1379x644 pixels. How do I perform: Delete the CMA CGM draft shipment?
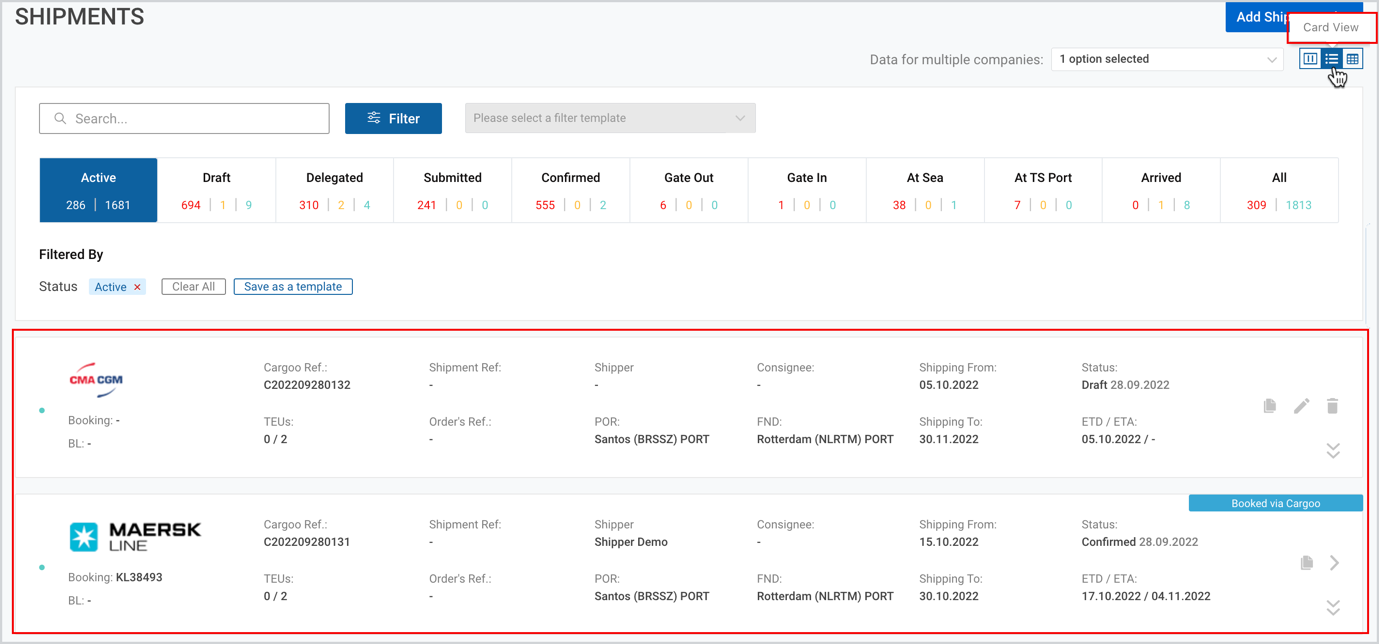(x=1332, y=406)
